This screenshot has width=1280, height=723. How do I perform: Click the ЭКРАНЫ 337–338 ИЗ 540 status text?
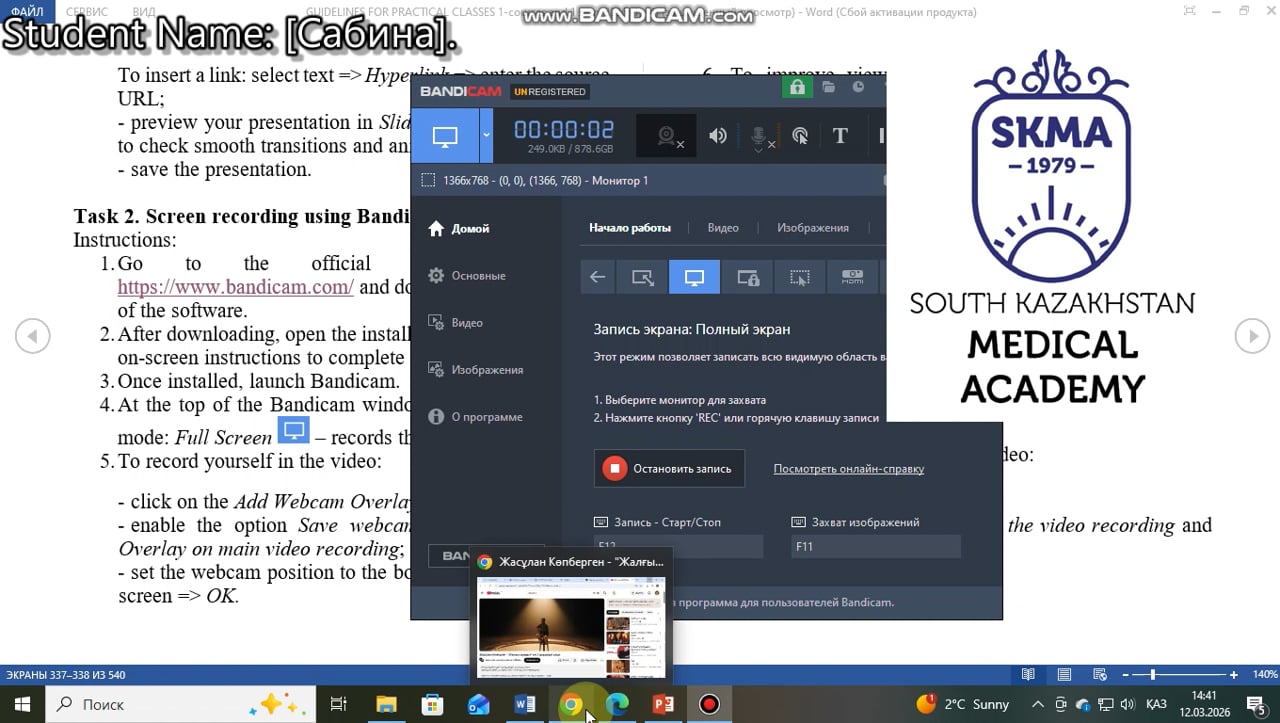(x=66, y=675)
